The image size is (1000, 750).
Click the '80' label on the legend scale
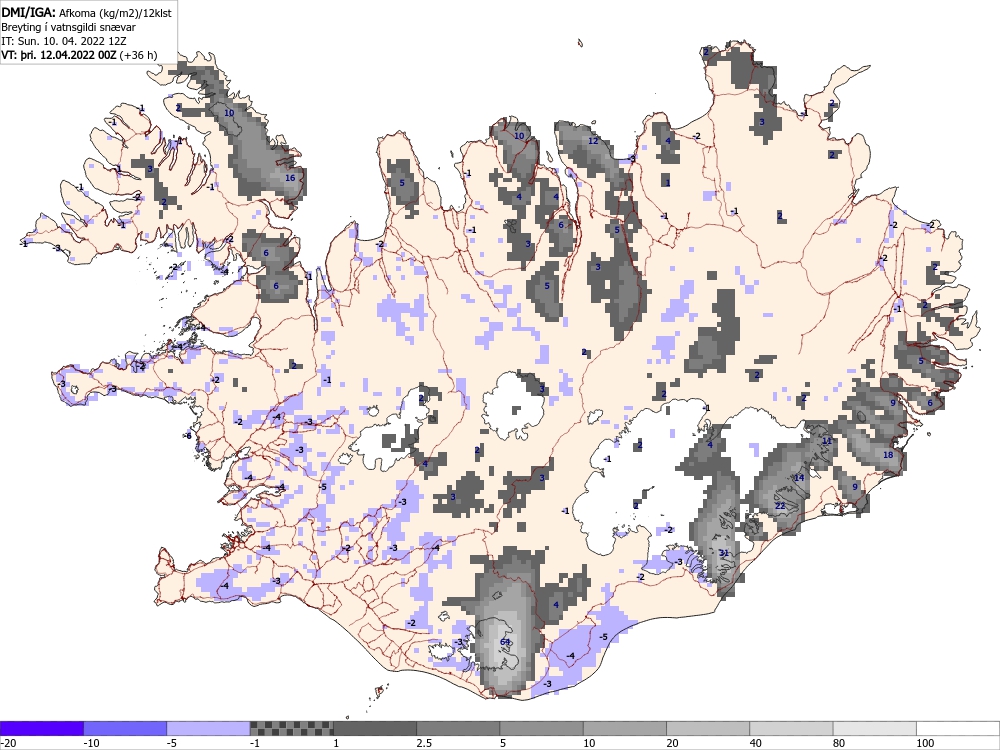coord(839,743)
